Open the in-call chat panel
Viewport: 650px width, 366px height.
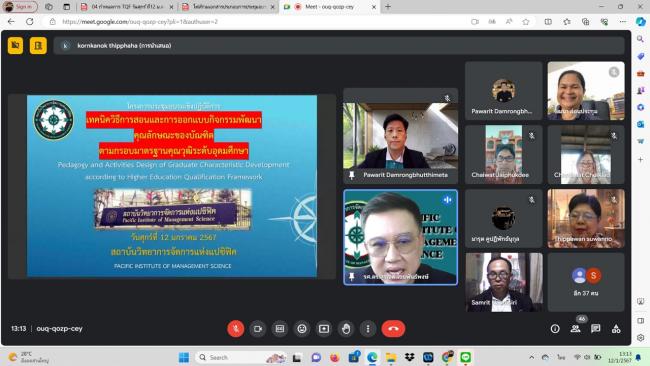[596, 329]
